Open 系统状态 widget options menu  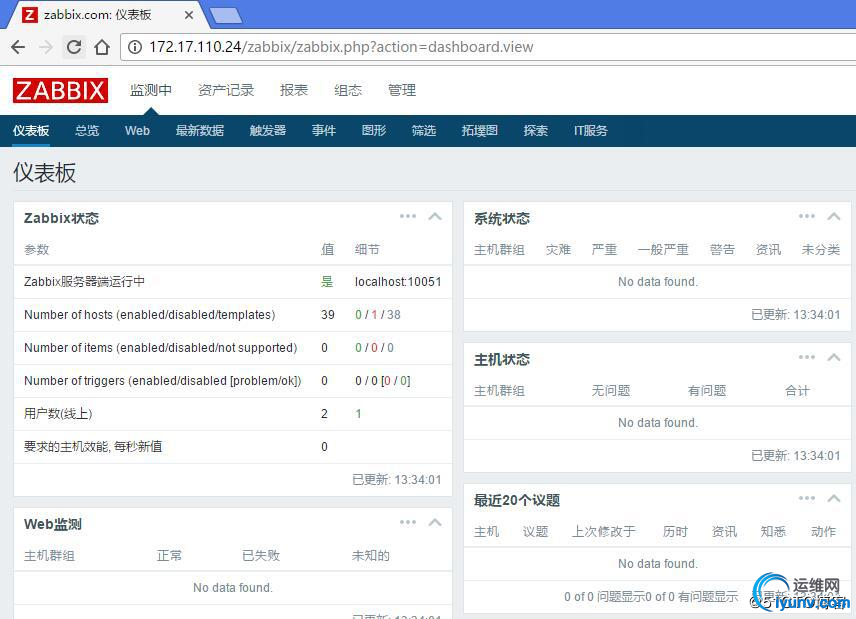coord(807,217)
